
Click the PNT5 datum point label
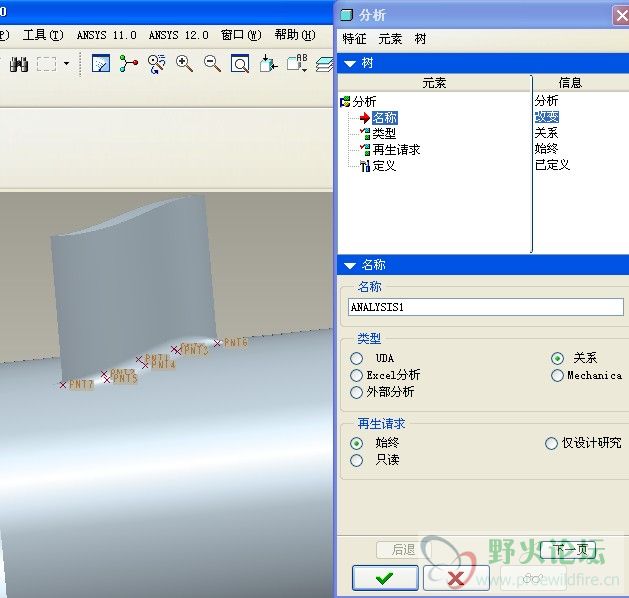pyautogui.click(x=125, y=378)
